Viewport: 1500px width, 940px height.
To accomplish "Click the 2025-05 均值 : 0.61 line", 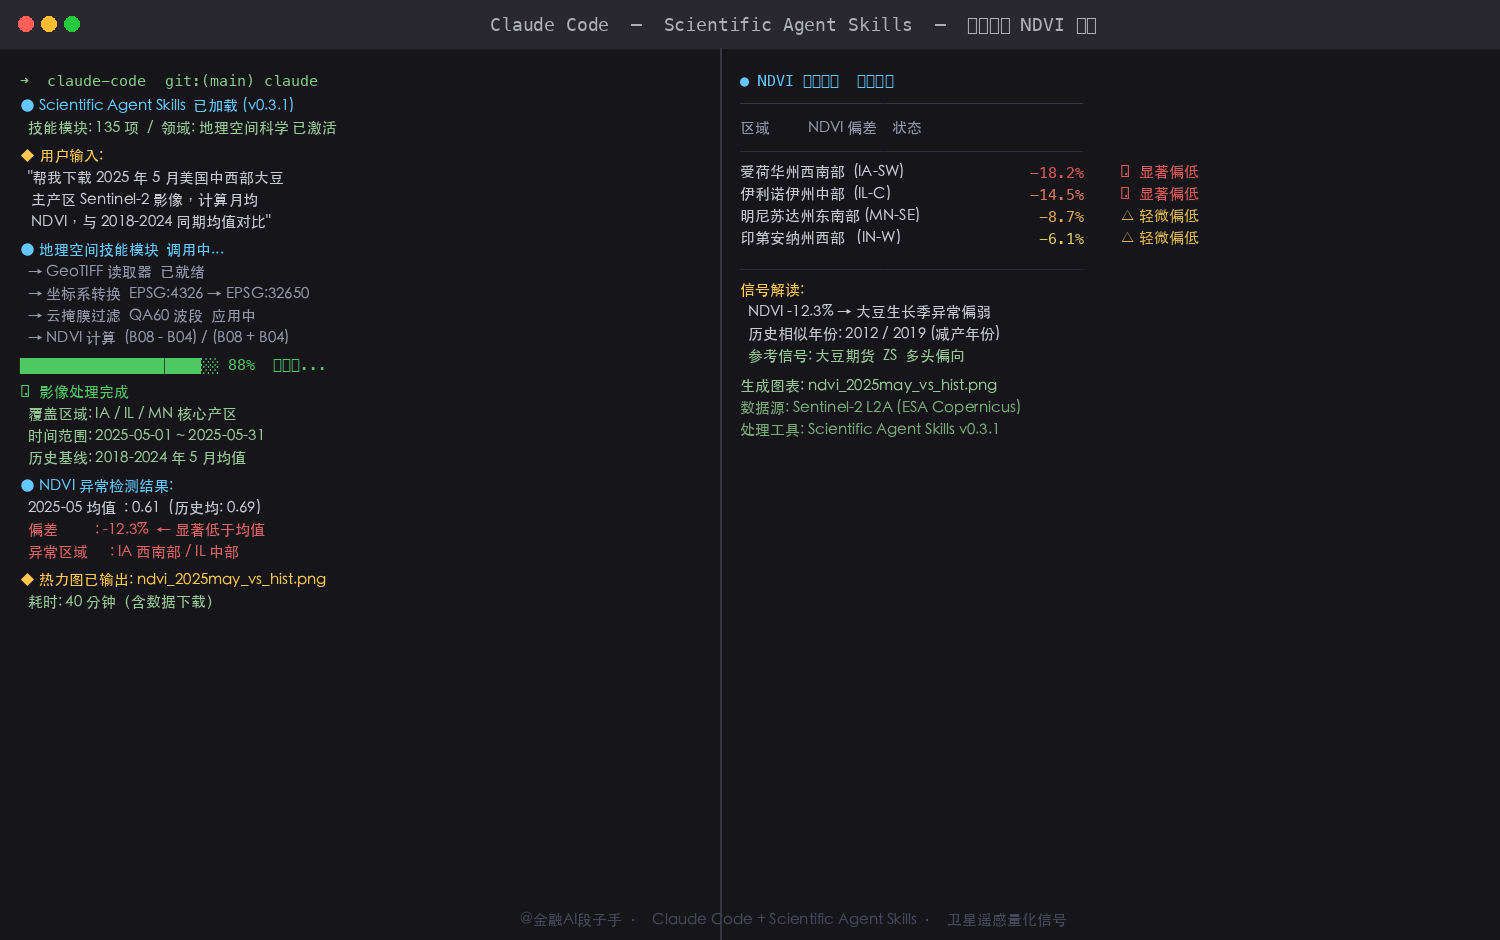I will point(145,507).
